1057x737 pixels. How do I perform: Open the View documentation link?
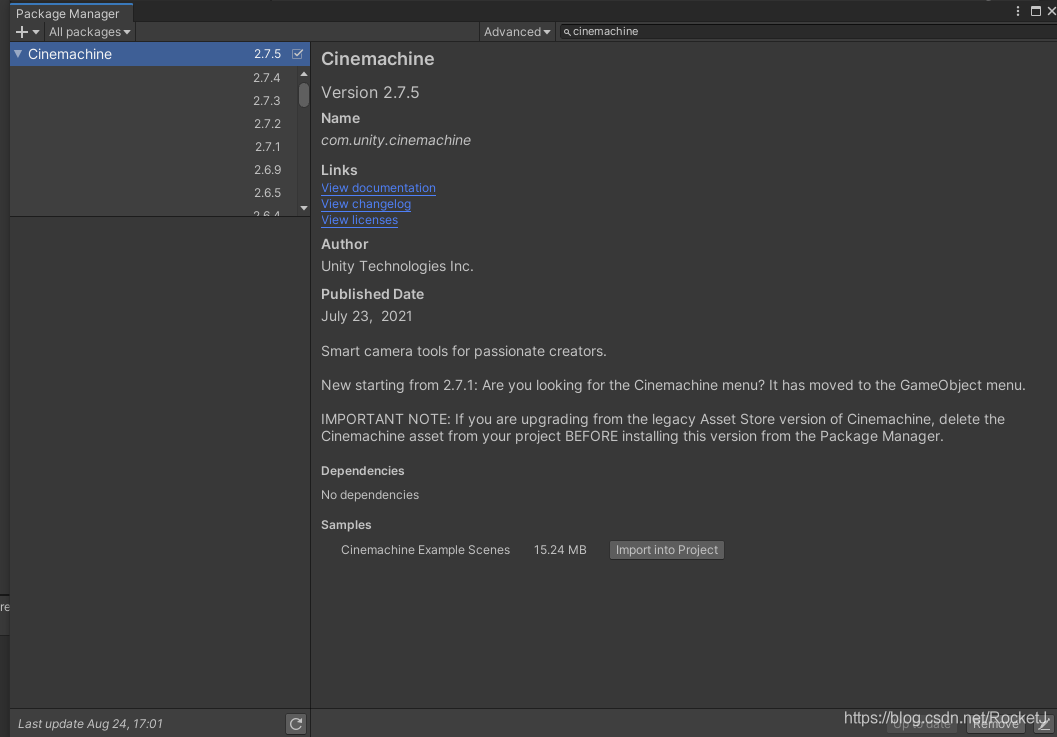[x=378, y=187]
